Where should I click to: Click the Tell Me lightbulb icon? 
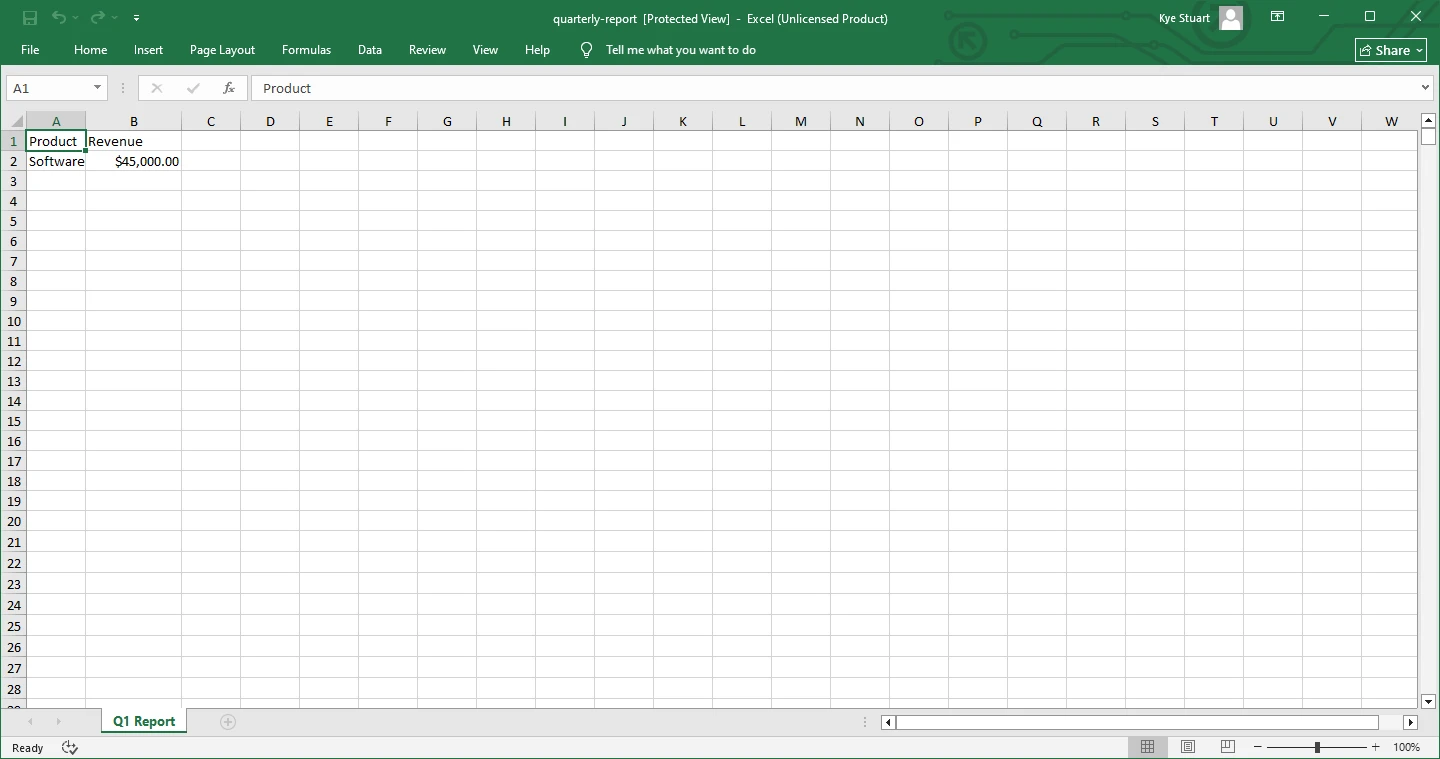pos(587,50)
